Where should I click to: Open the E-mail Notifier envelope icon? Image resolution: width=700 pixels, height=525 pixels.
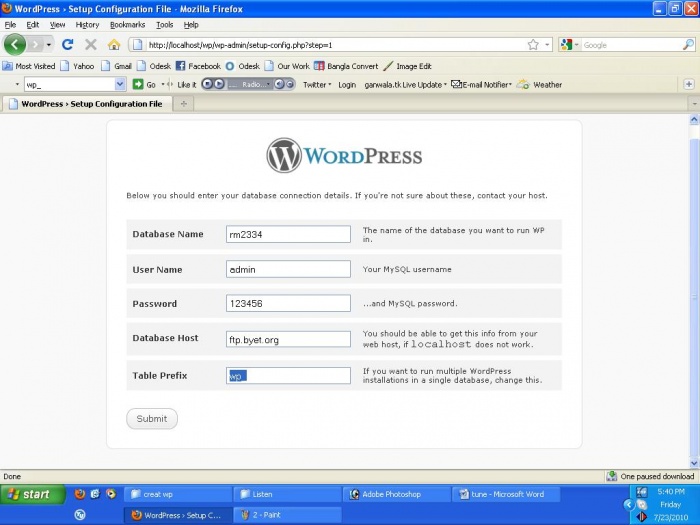click(x=456, y=84)
